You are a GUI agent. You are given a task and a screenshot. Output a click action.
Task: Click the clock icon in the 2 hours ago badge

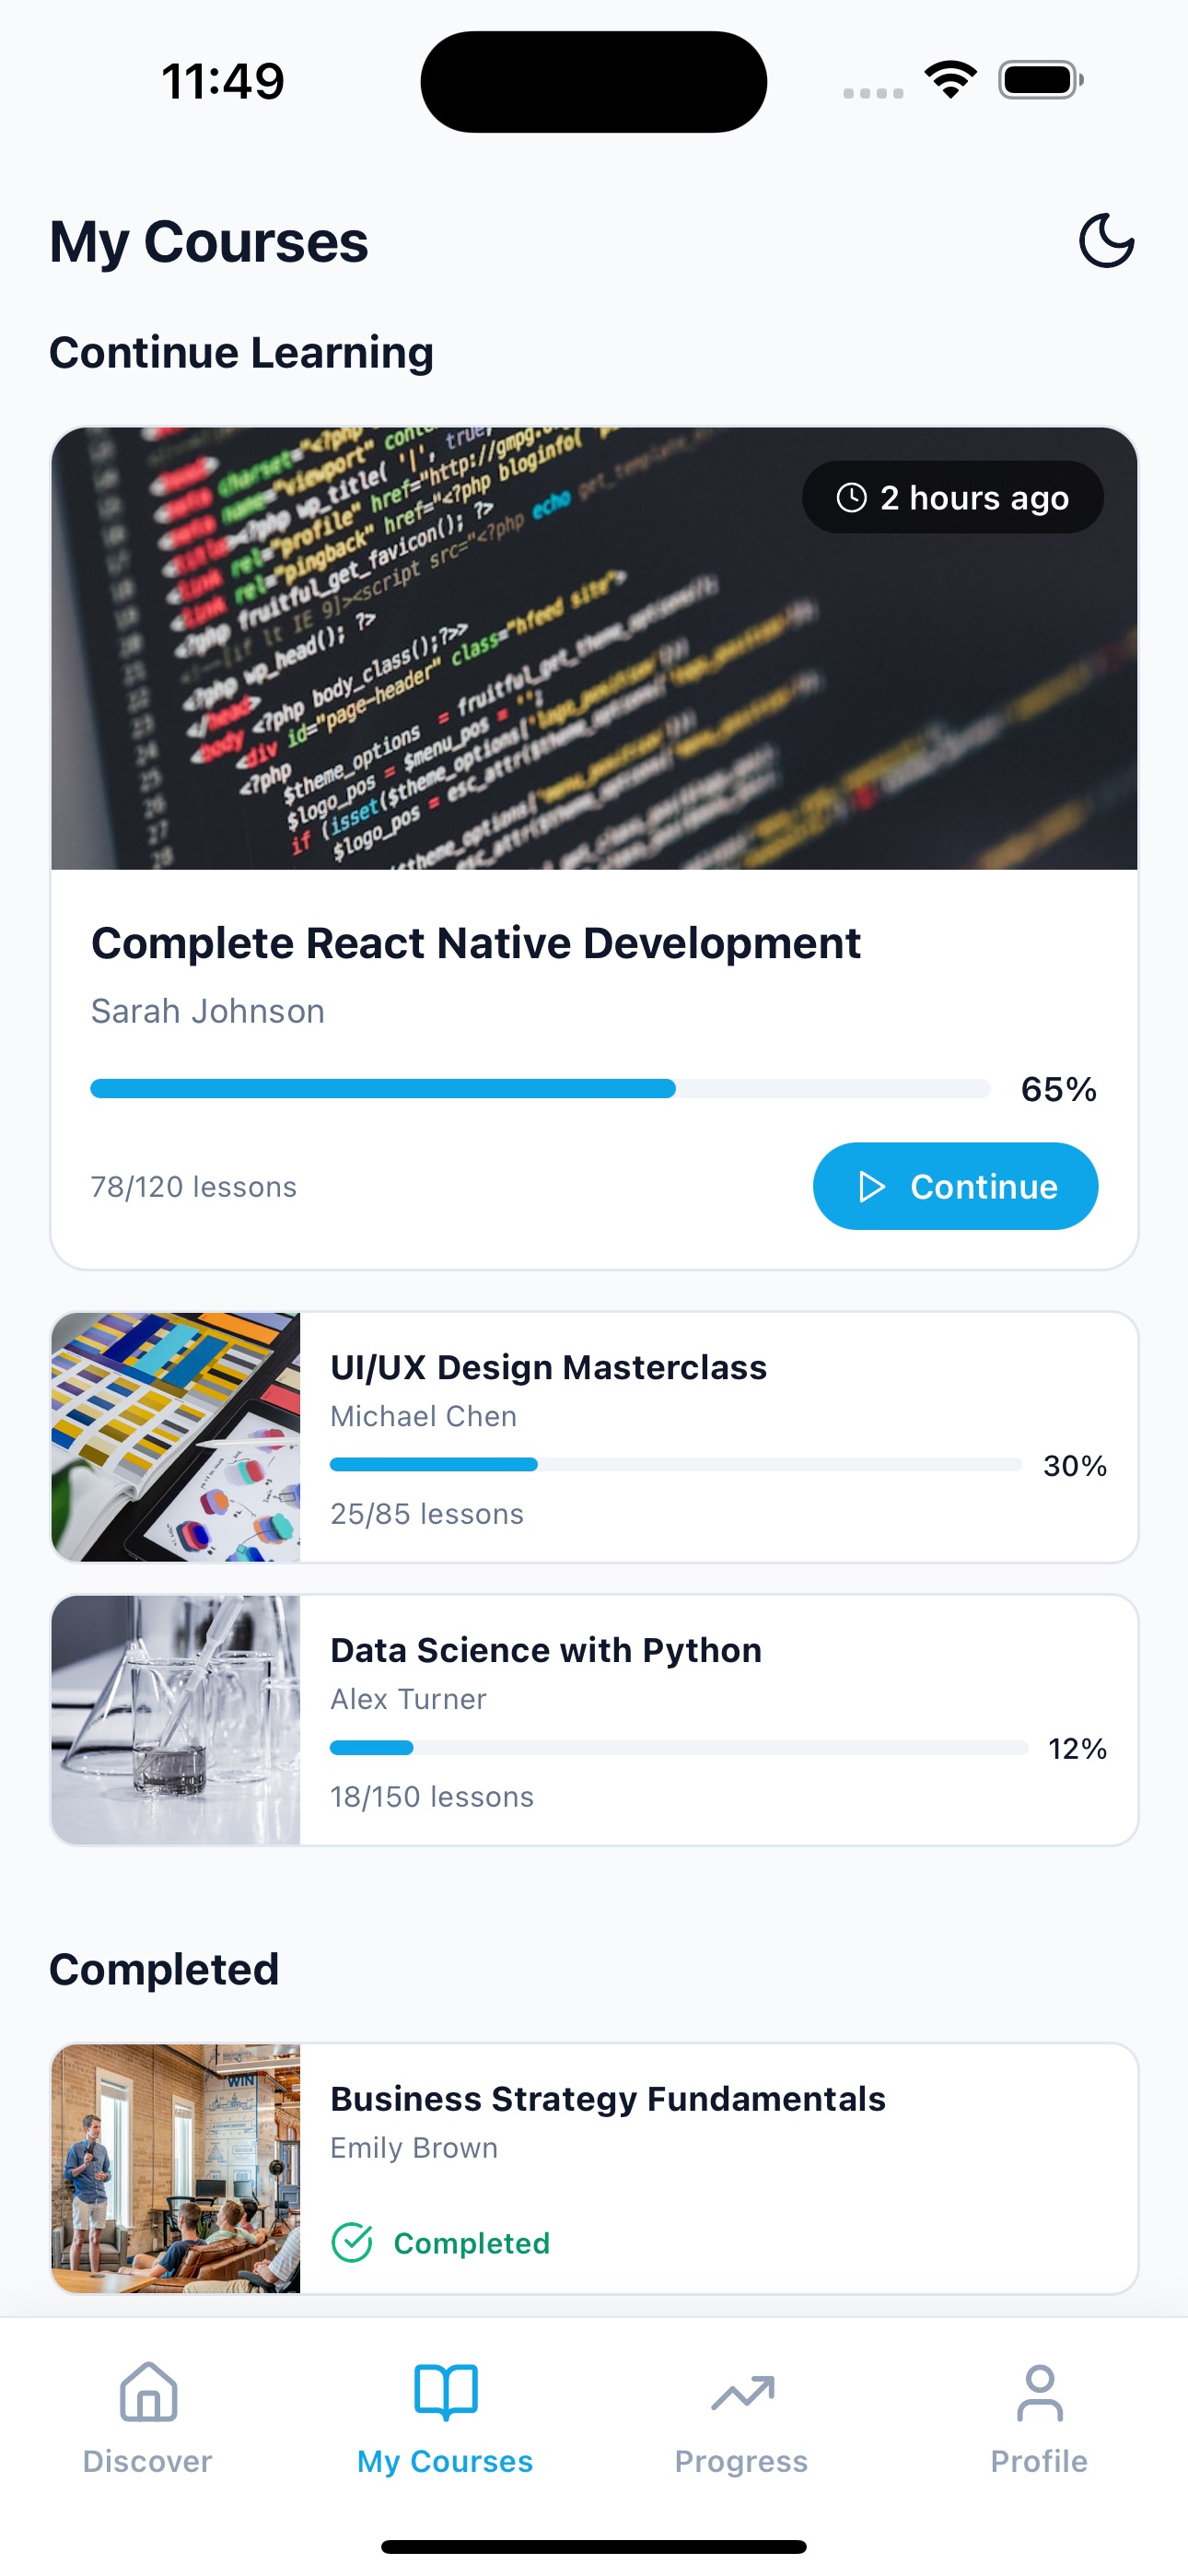[x=851, y=497]
